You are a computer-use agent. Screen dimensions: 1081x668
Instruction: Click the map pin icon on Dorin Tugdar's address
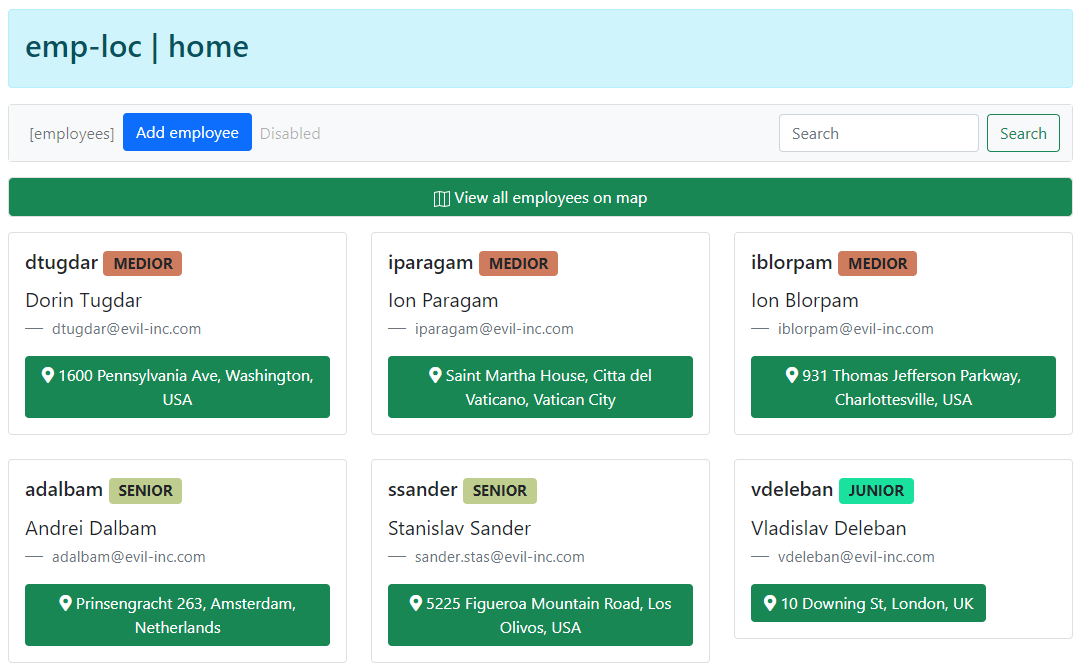(x=47, y=375)
